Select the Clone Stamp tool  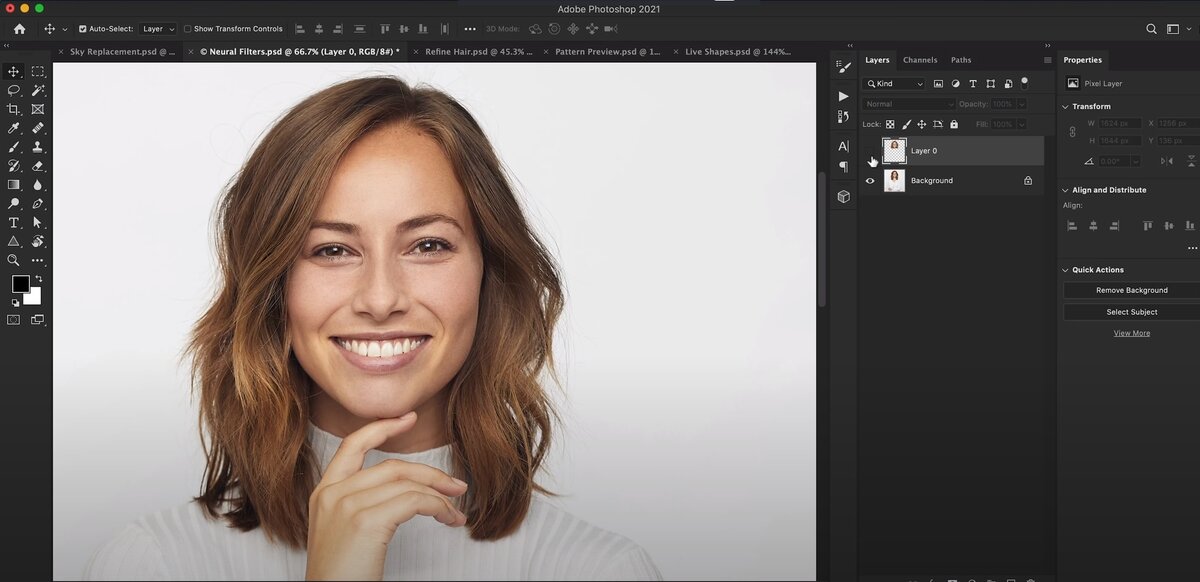point(38,147)
